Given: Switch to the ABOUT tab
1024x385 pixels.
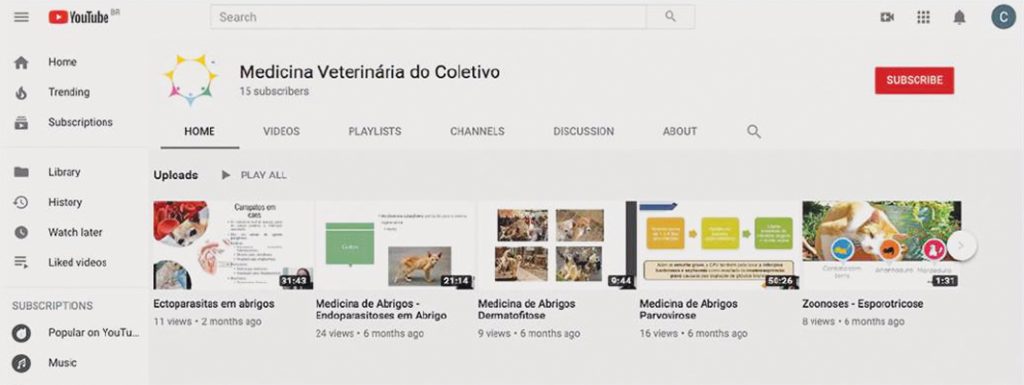Looking at the screenshot, I should [x=680, y=131].
